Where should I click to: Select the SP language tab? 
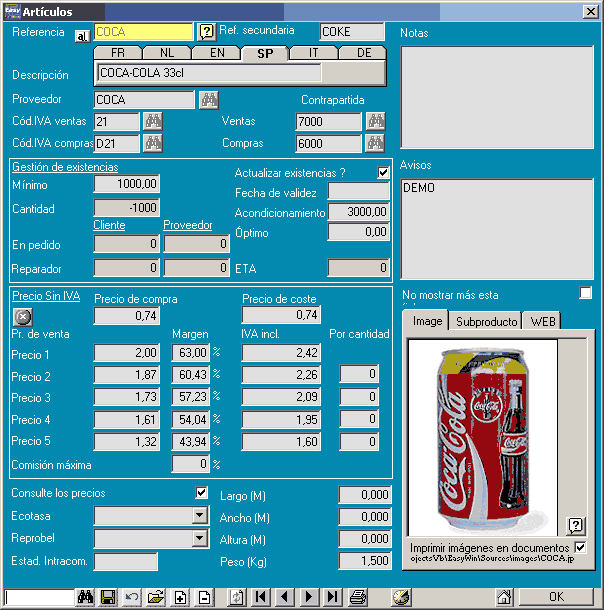coord(265,53)
